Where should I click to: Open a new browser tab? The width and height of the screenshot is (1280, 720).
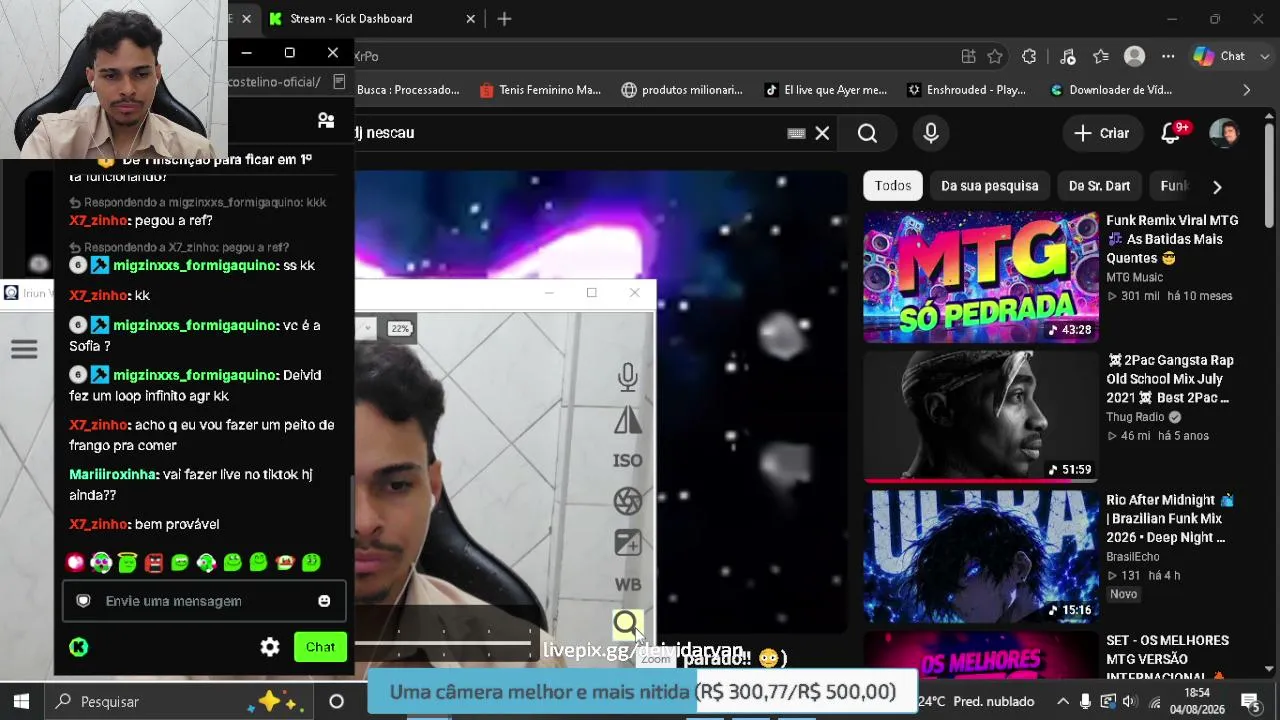click(x=504, y=19)
